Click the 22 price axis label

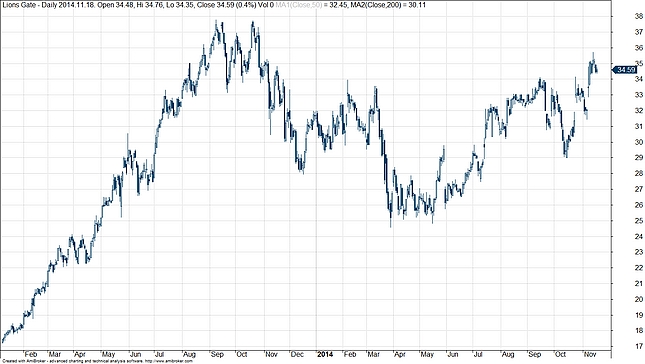[x=639, y=268]
